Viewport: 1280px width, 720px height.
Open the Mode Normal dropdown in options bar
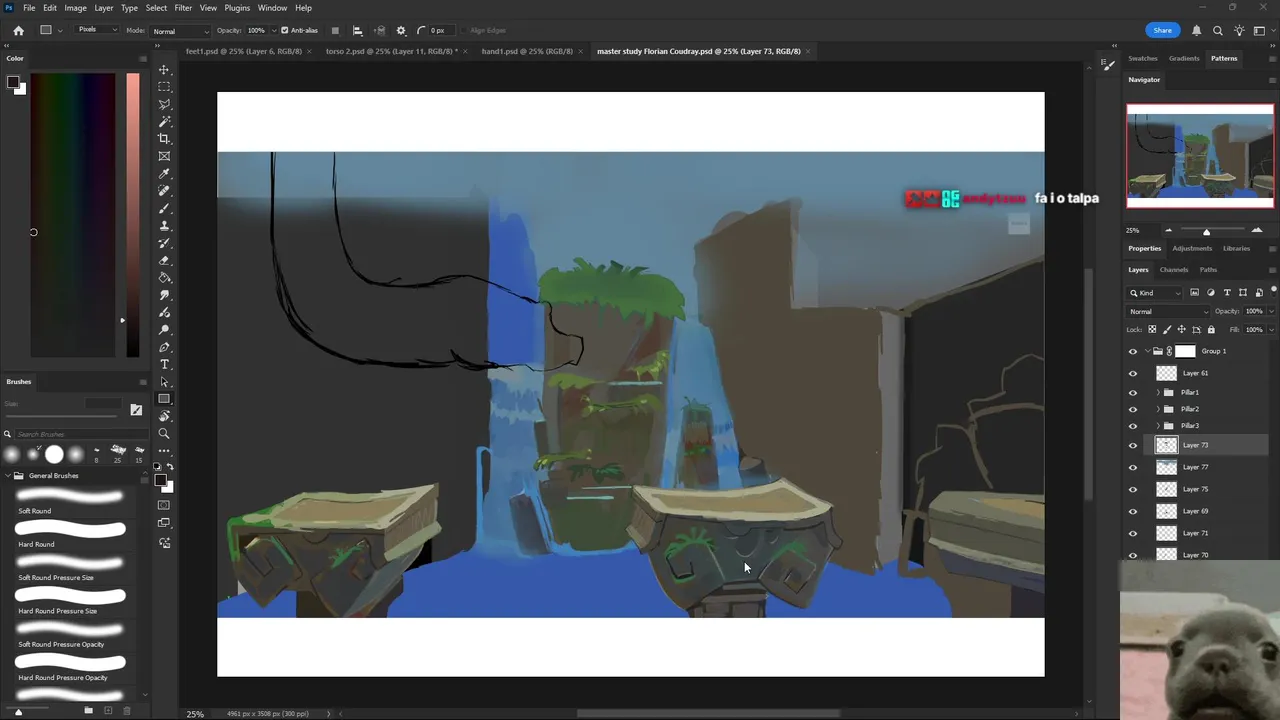[x=180, y=31]
